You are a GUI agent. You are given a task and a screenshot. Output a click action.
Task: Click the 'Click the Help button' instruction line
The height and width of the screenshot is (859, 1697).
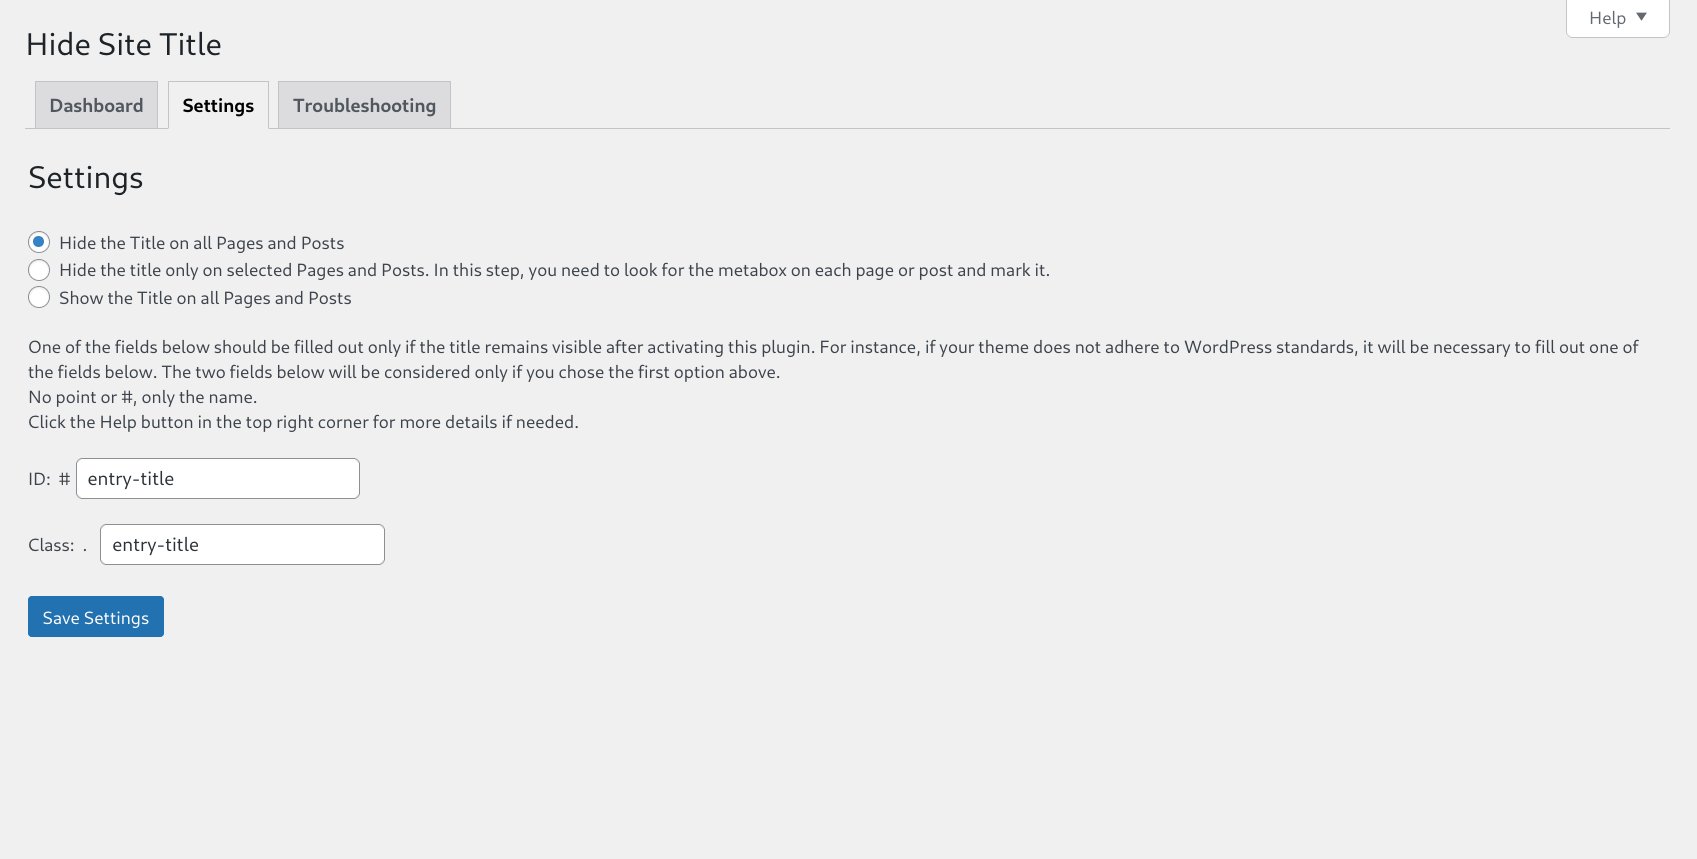coord(303,422)
